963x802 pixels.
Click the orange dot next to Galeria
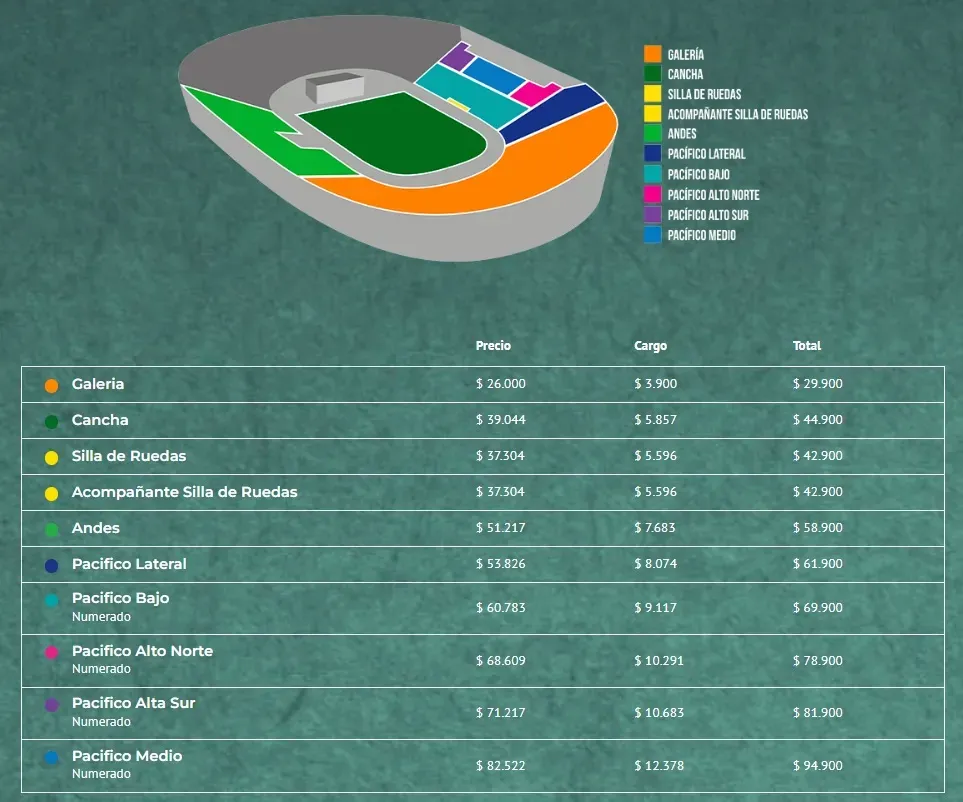[52, 386]
